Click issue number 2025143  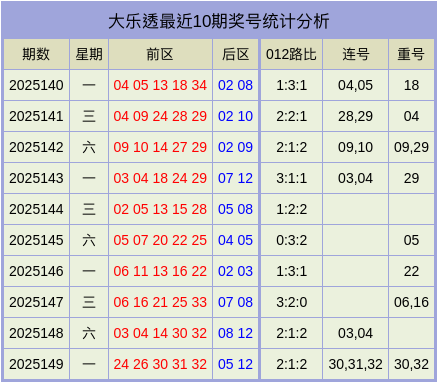click(x=36, y=178)
